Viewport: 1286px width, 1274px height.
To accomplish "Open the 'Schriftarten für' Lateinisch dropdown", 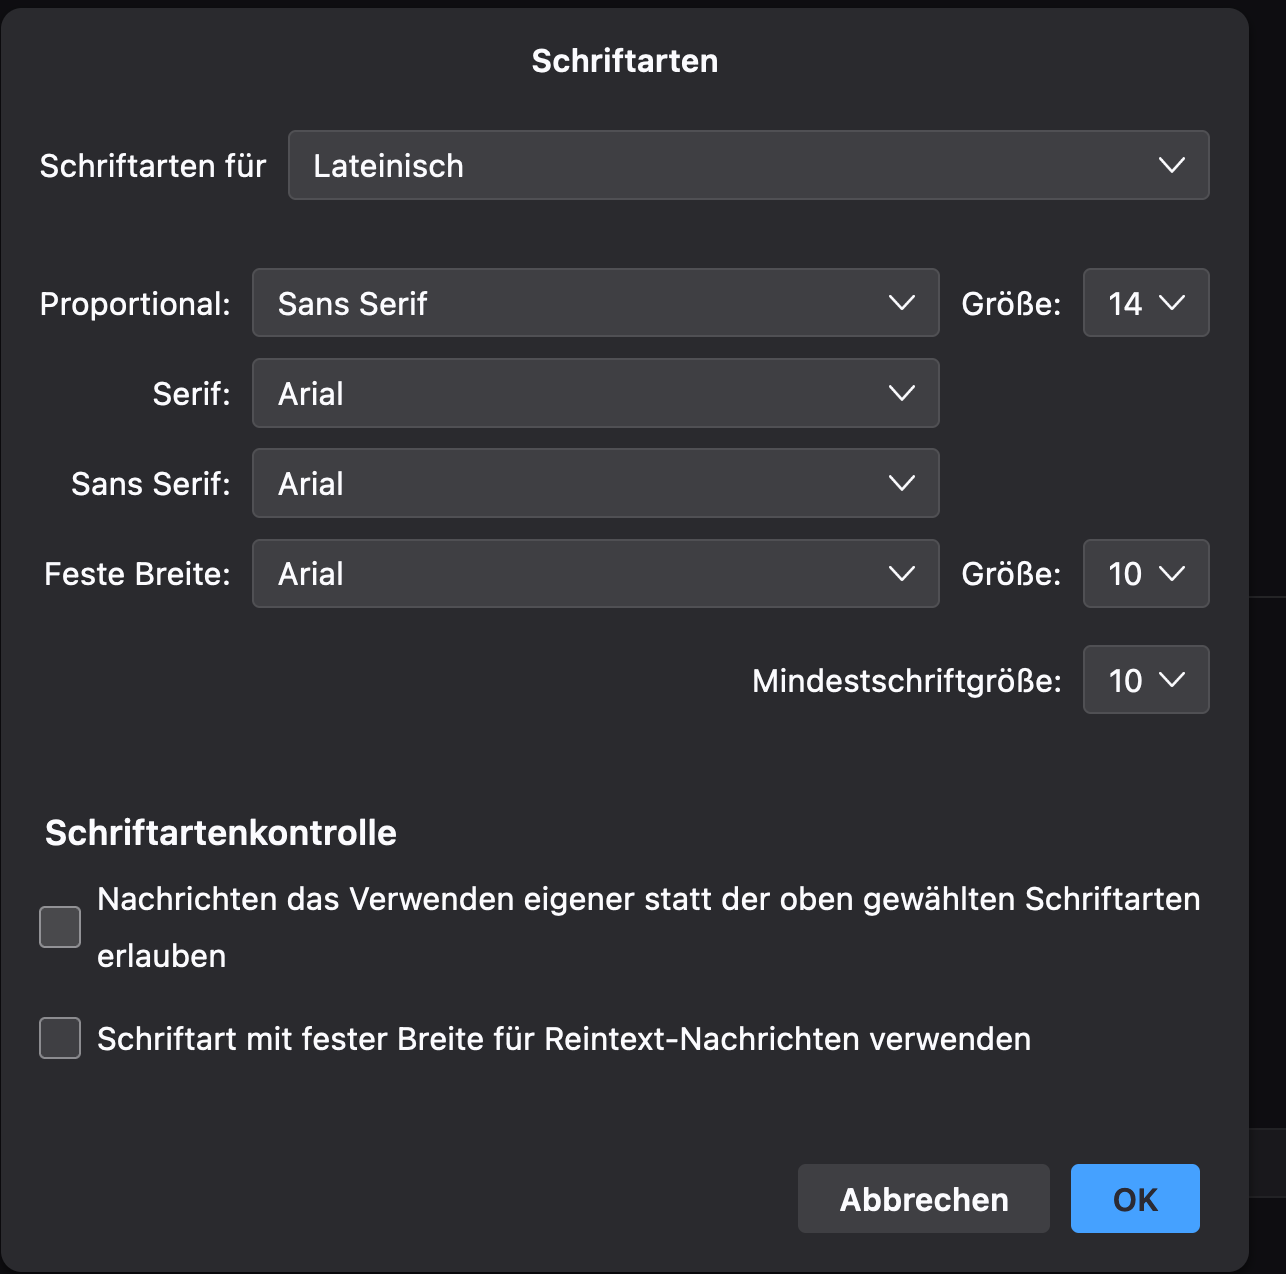I will [x=748, y=165].
